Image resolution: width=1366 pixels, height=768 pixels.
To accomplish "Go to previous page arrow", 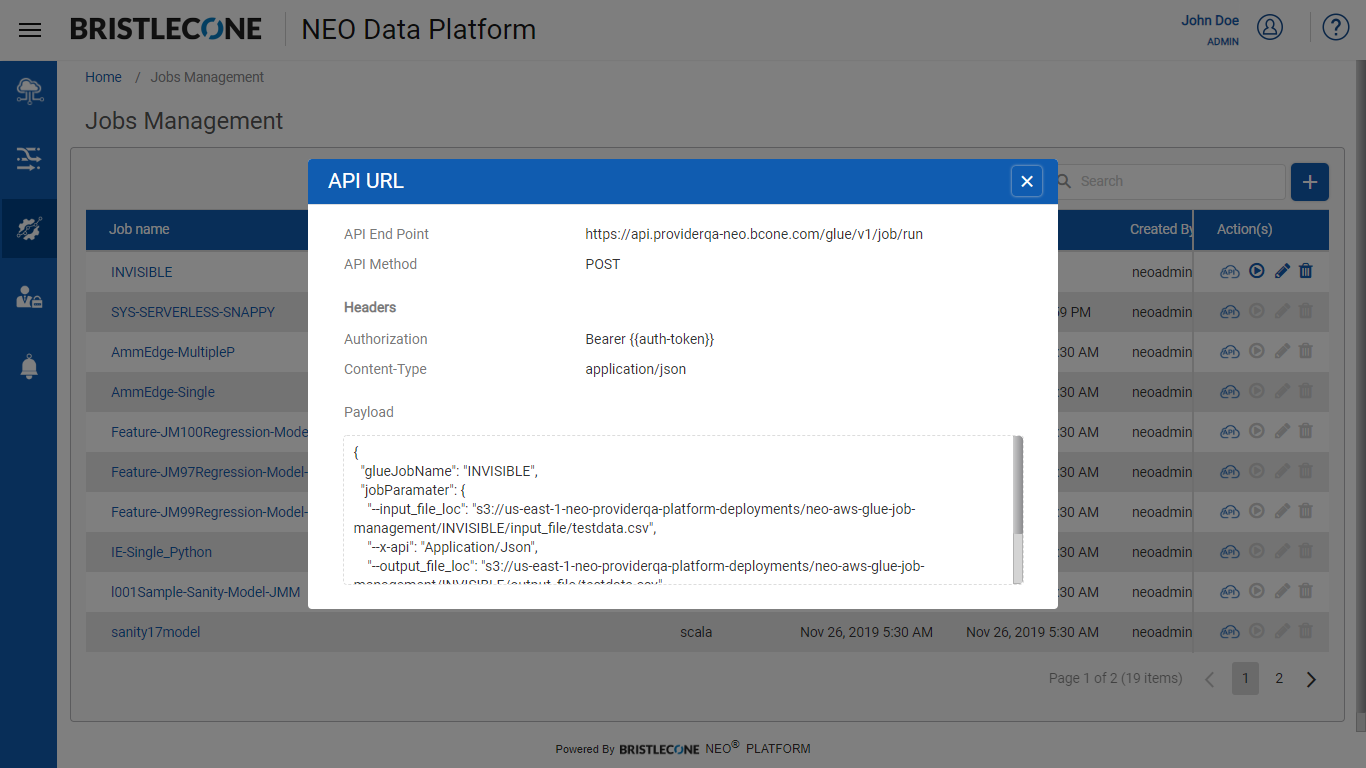I will tap(1210, 679).
